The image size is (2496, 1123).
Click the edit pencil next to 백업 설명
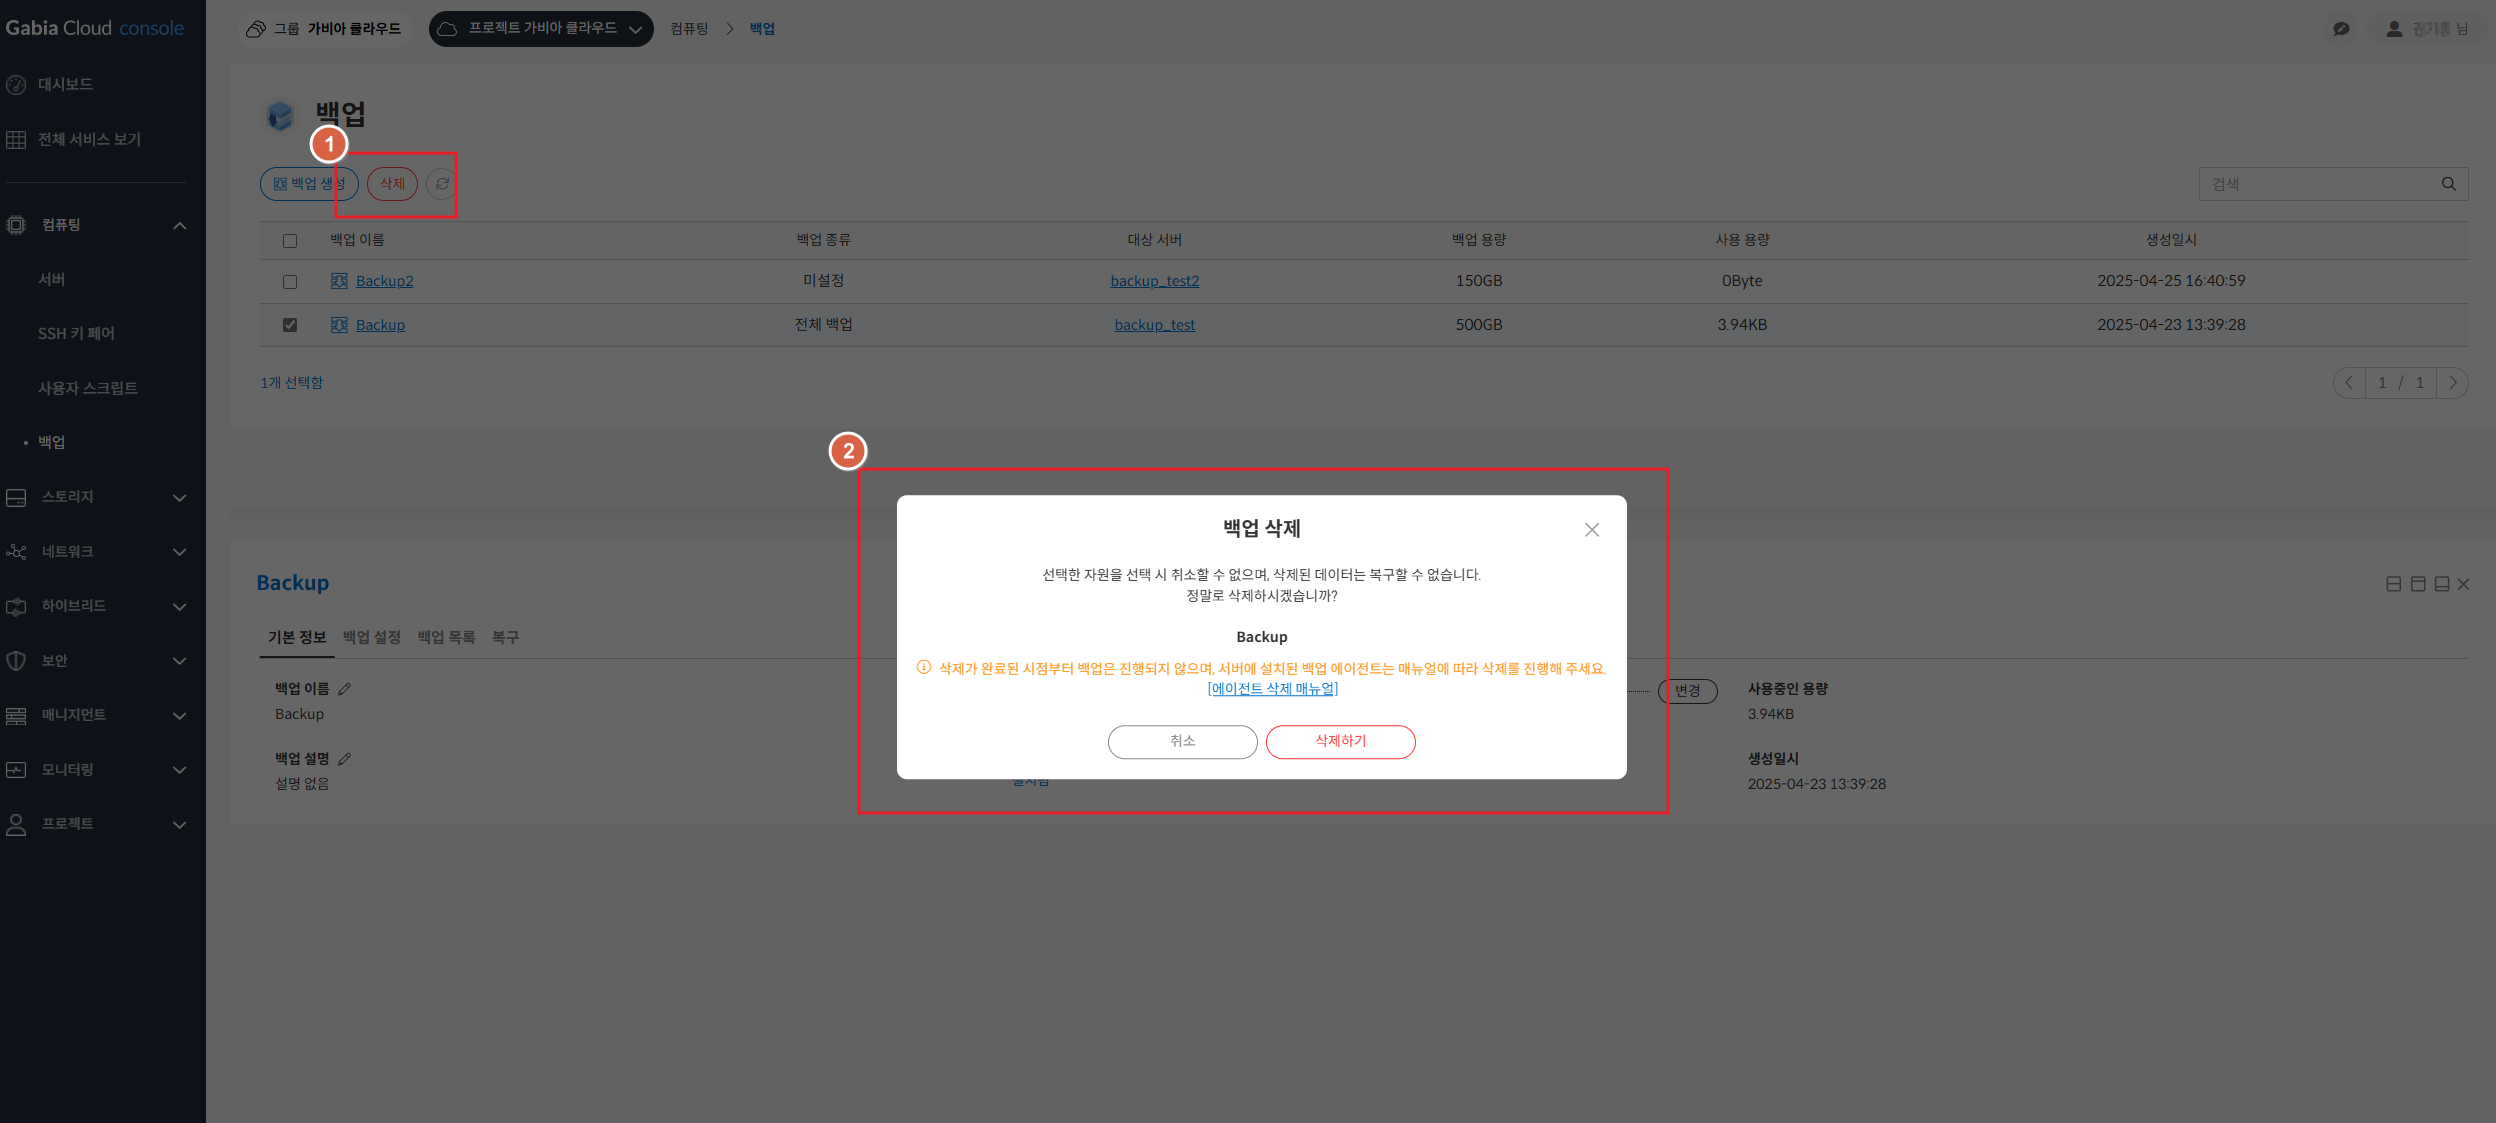click(345, 759)
